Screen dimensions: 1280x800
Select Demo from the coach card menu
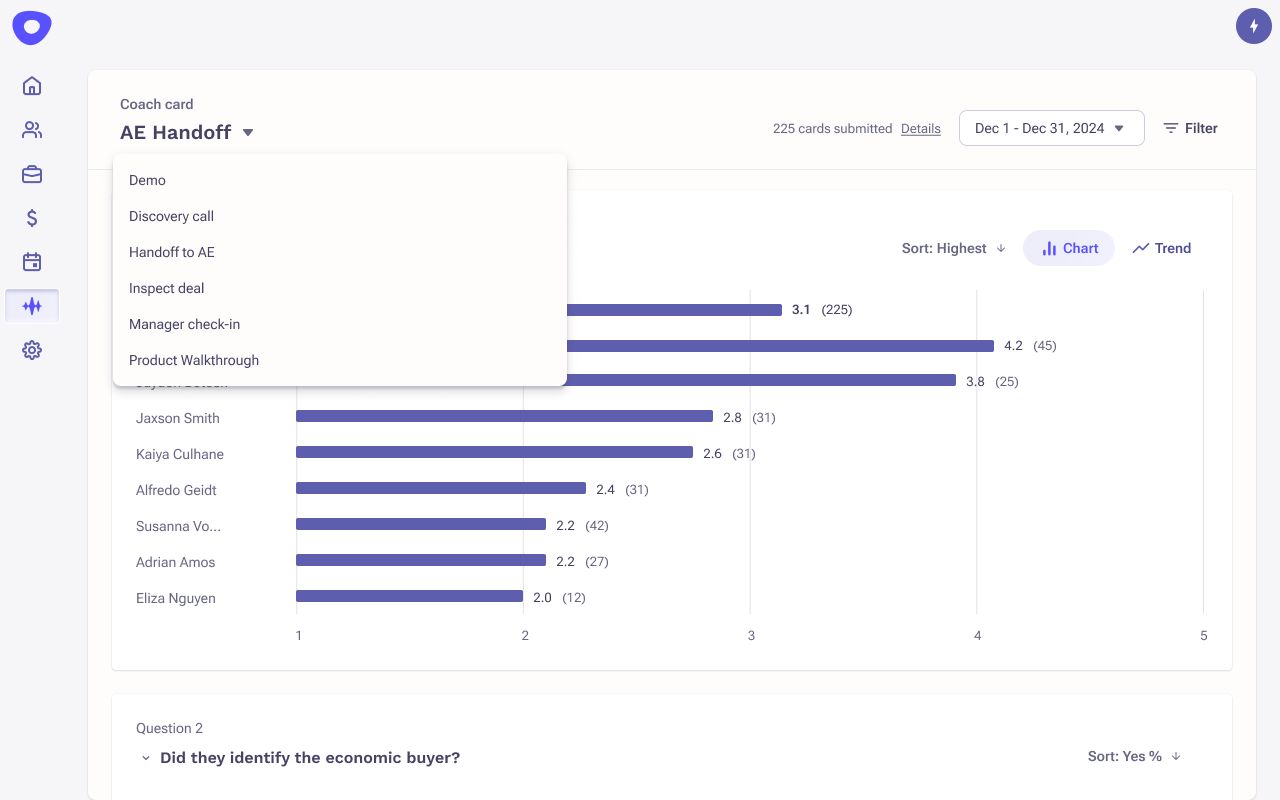tap(340, 180)
